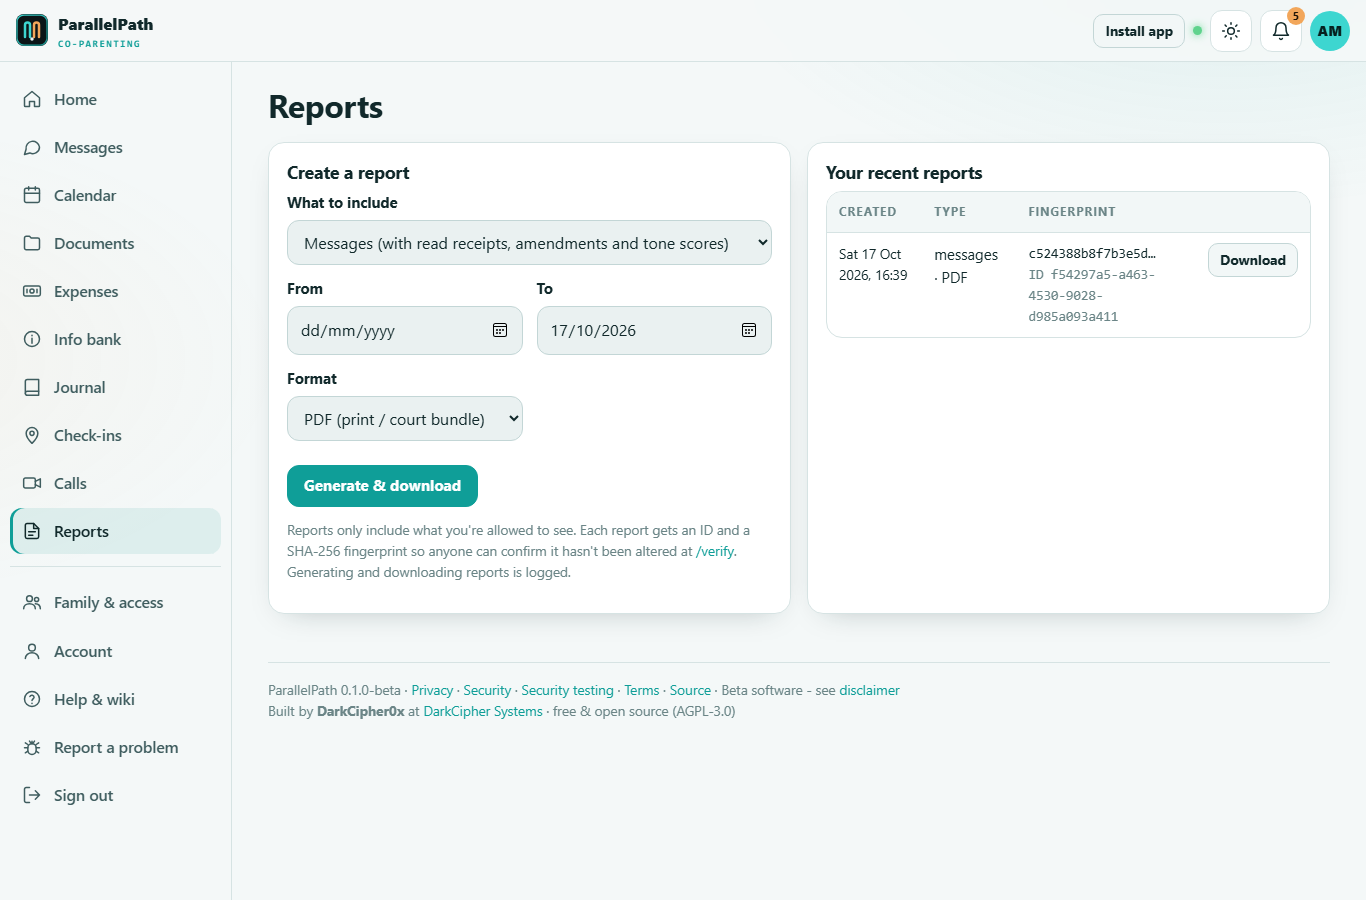Go to Calendar in the sidebar
The width and height of the screenshot is (1366, 900).
116,195
